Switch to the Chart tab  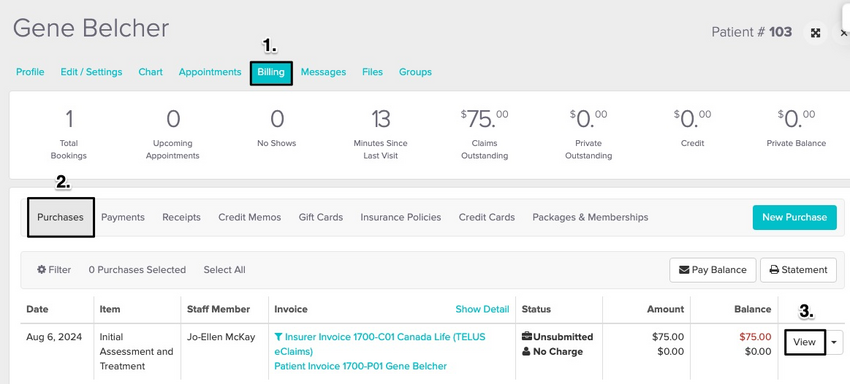(150, 72)
